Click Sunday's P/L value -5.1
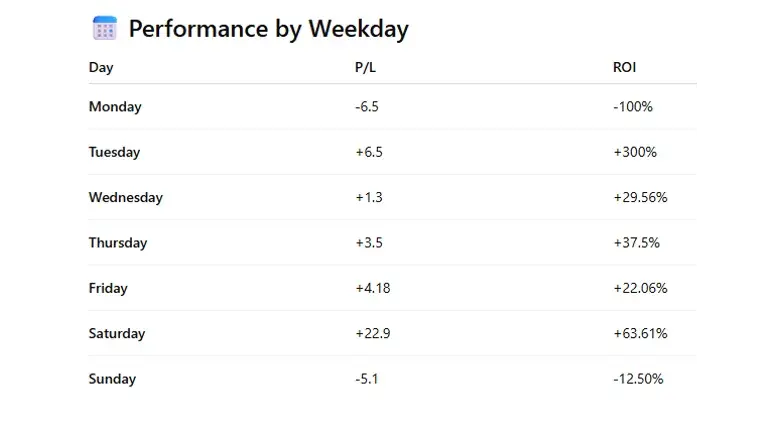The image size is (773, 435). (x=367, y=379)
